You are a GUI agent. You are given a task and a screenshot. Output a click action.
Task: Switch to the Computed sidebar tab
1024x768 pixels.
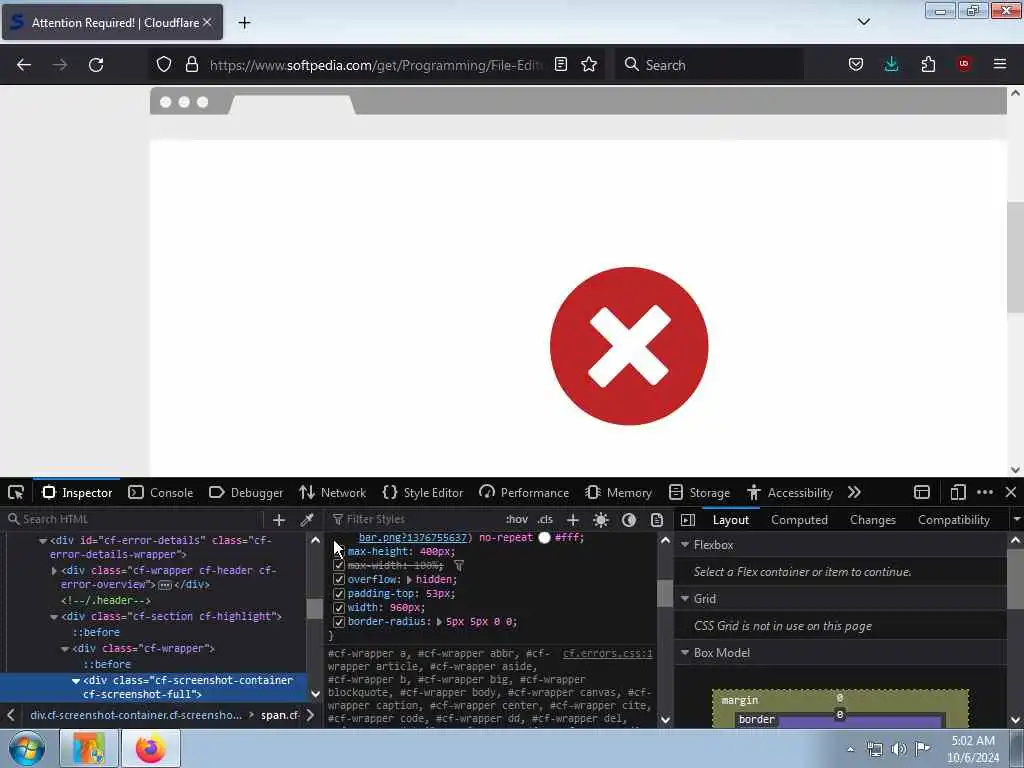[x=799, y=520]
